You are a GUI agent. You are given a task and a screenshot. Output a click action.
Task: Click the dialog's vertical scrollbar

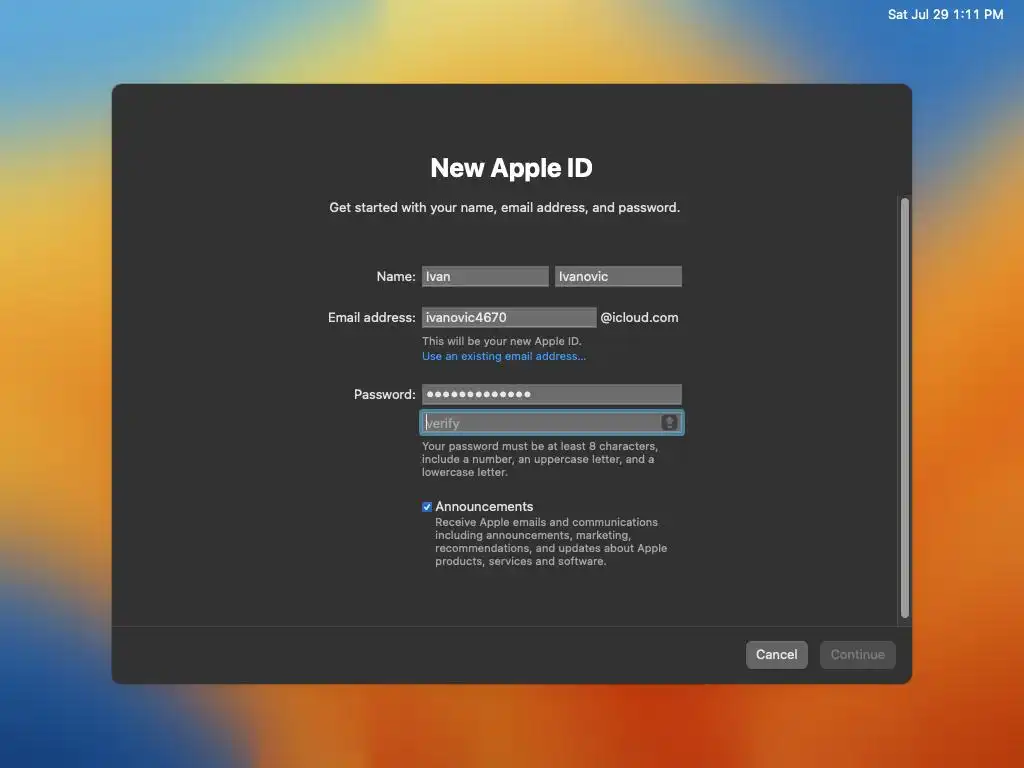(904, 408)
